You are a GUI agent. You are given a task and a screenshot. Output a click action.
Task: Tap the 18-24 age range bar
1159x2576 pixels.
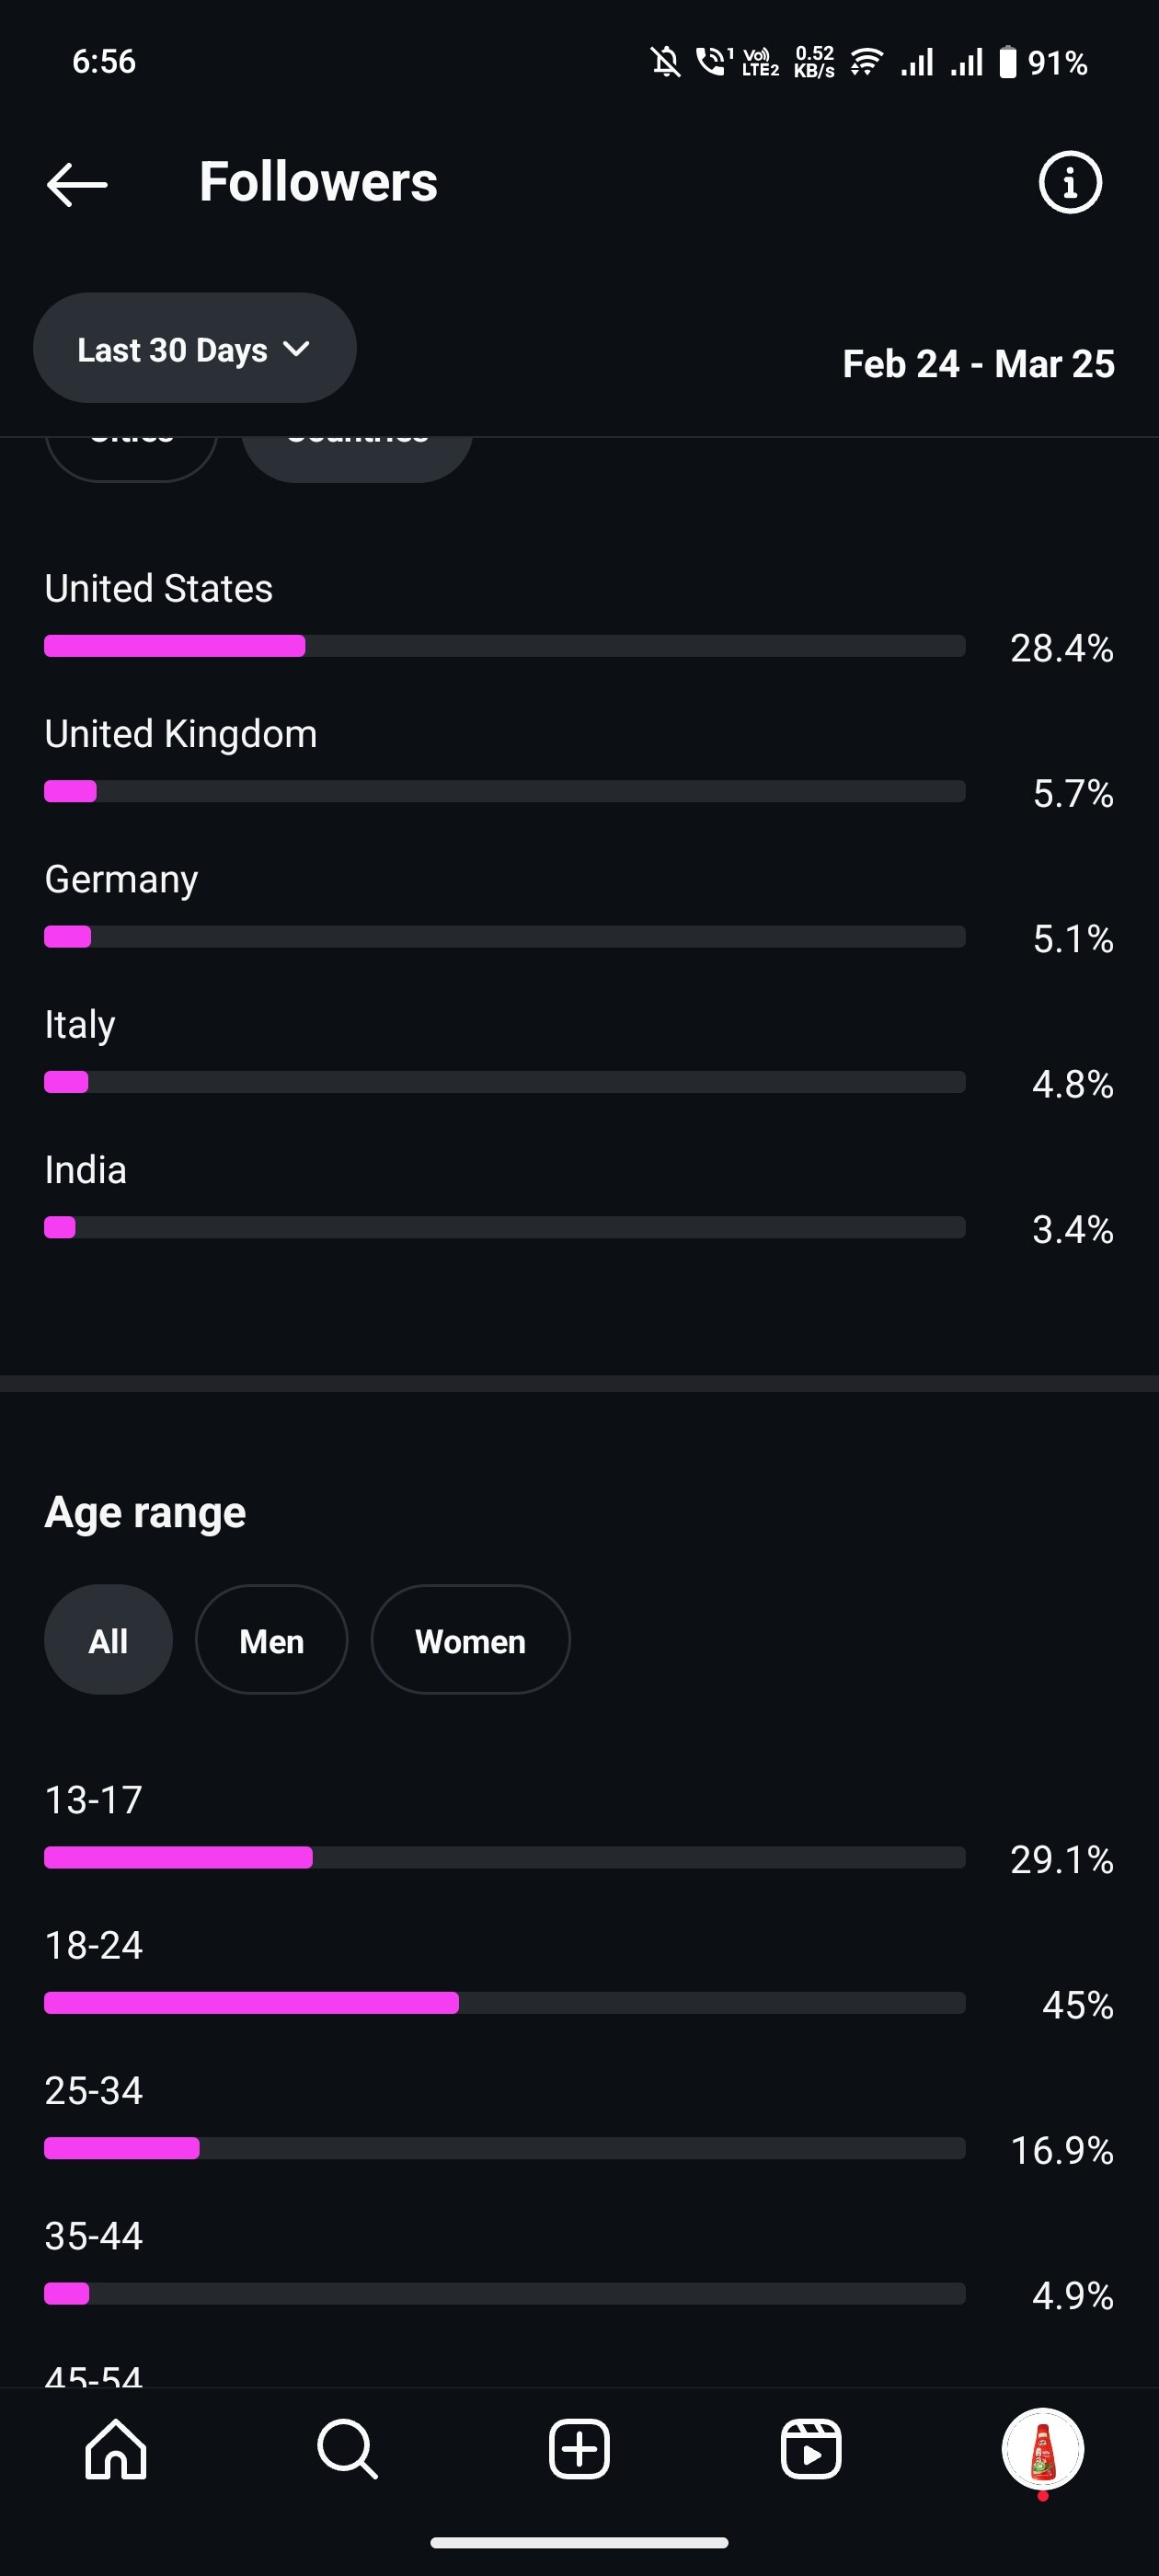click(x=504, y=2003)
